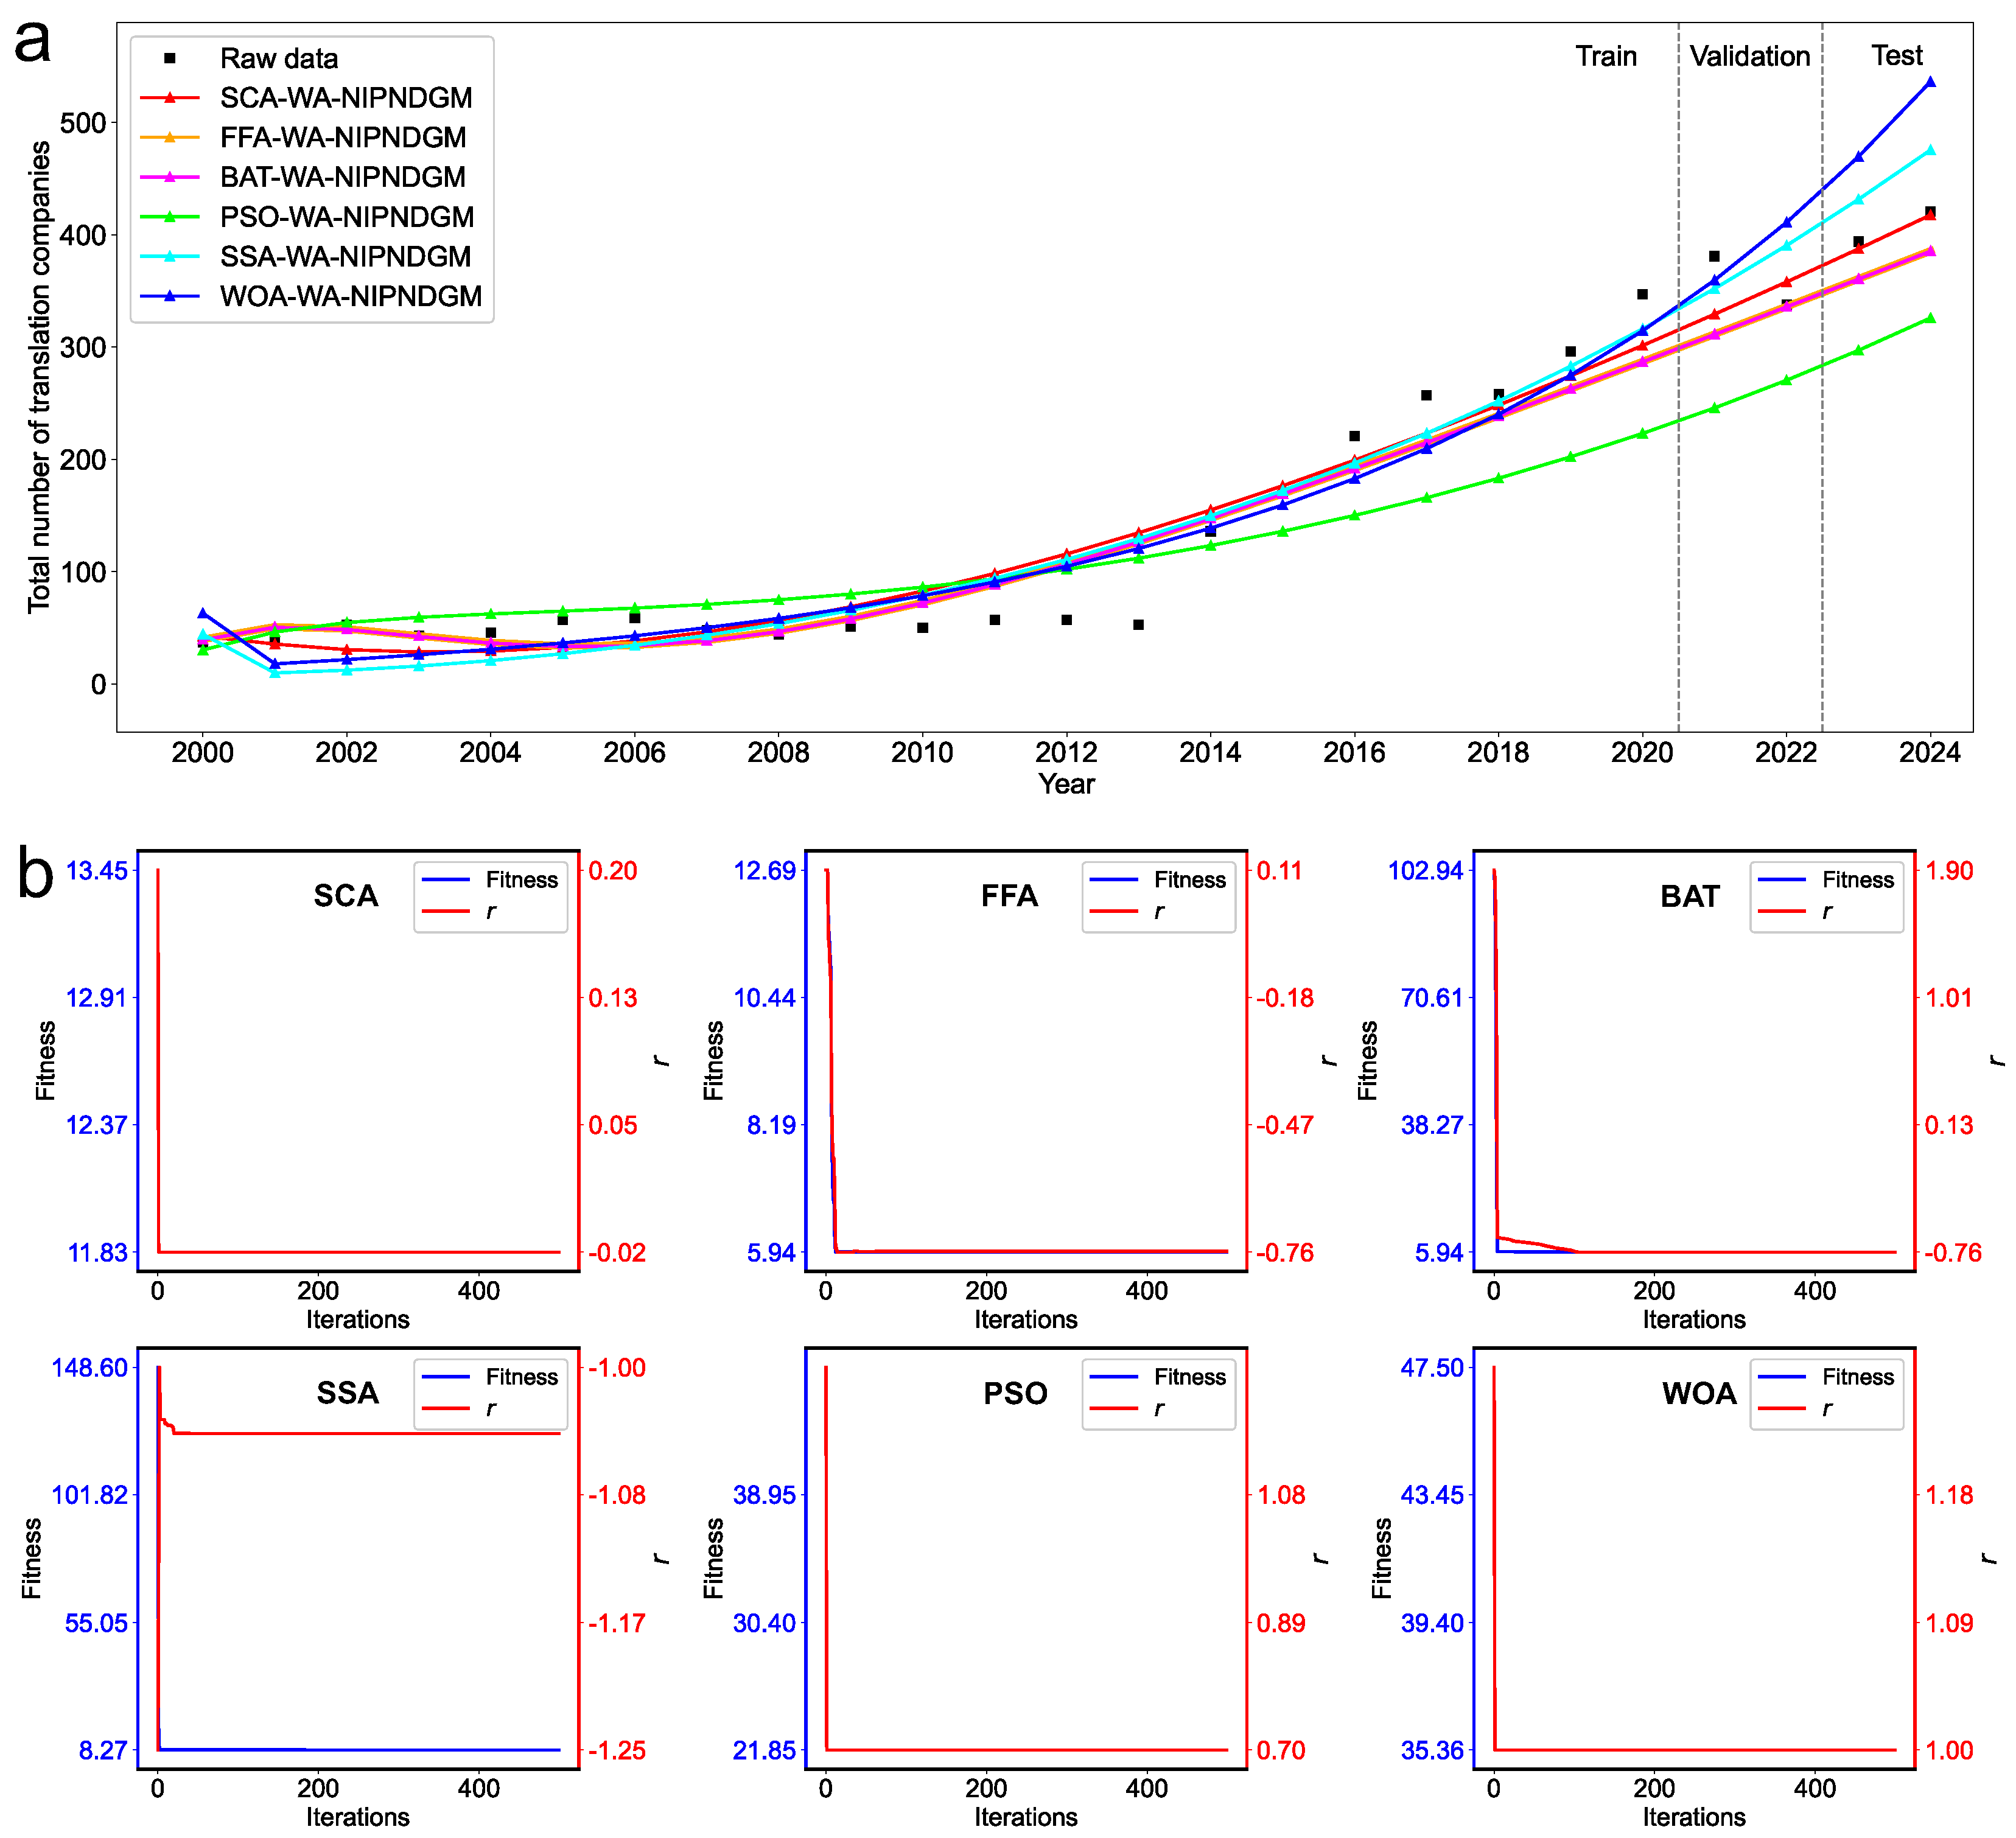Click the 2012 tick label on Year axis

[1066, 752]
